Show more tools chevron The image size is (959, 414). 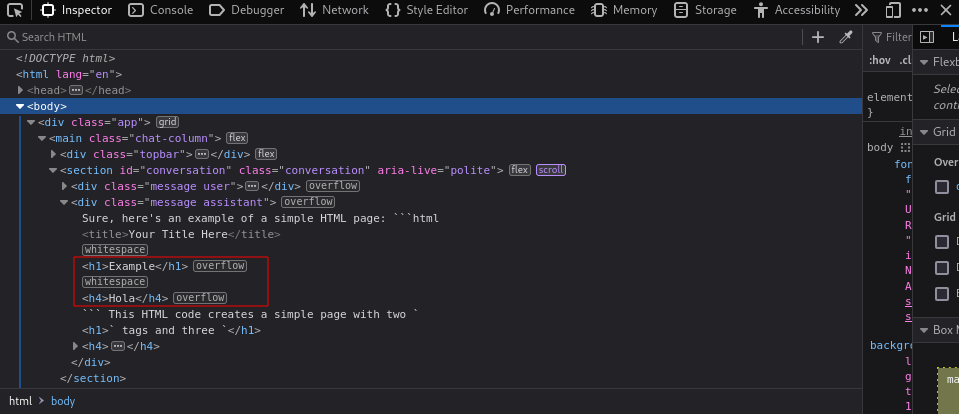tap(861, 10)
